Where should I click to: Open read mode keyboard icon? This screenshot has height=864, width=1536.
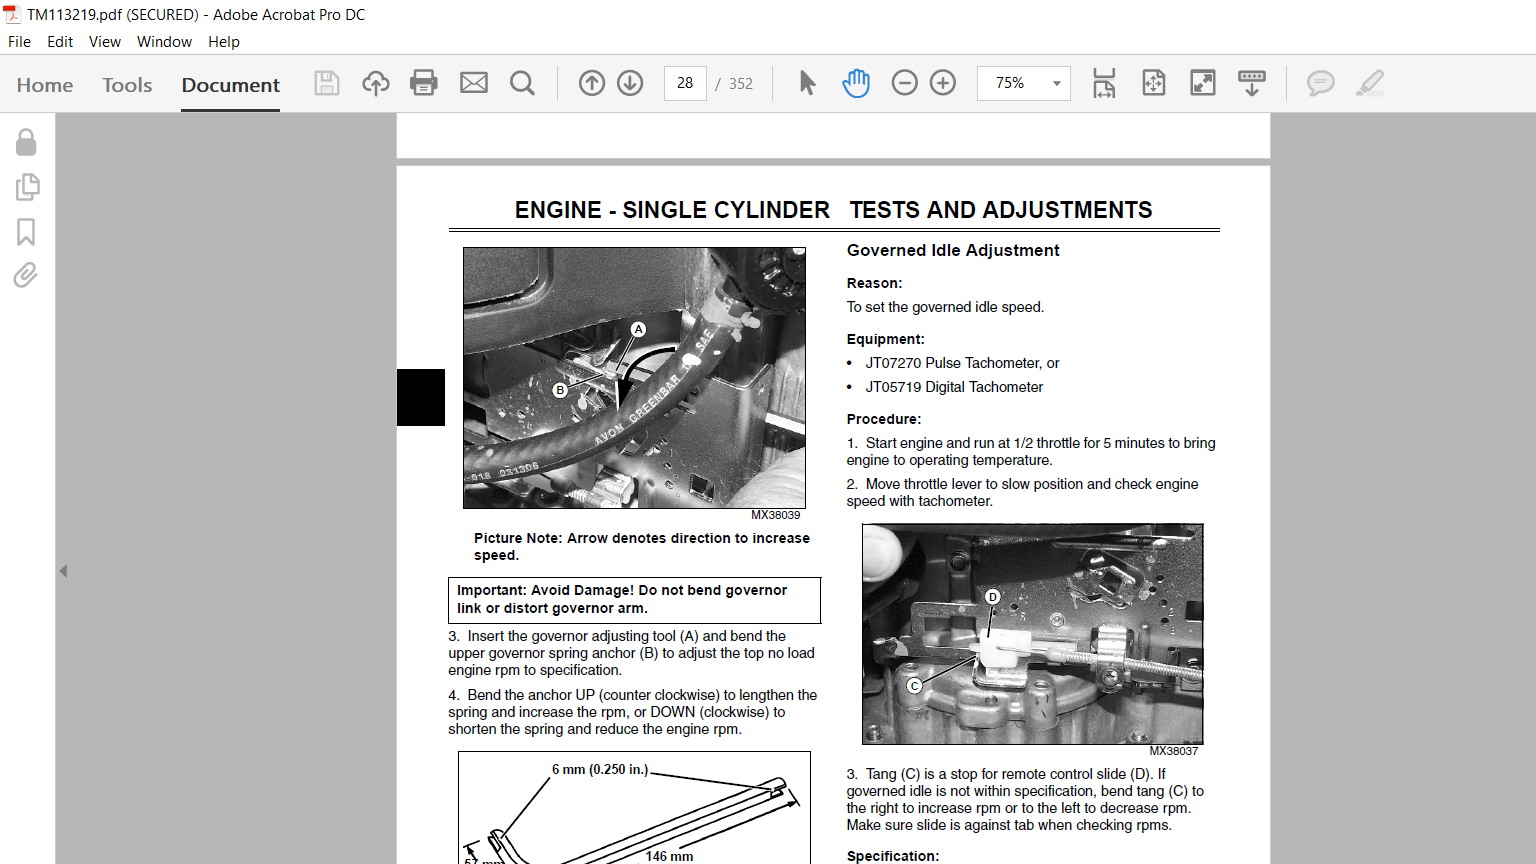(1252, 83)
